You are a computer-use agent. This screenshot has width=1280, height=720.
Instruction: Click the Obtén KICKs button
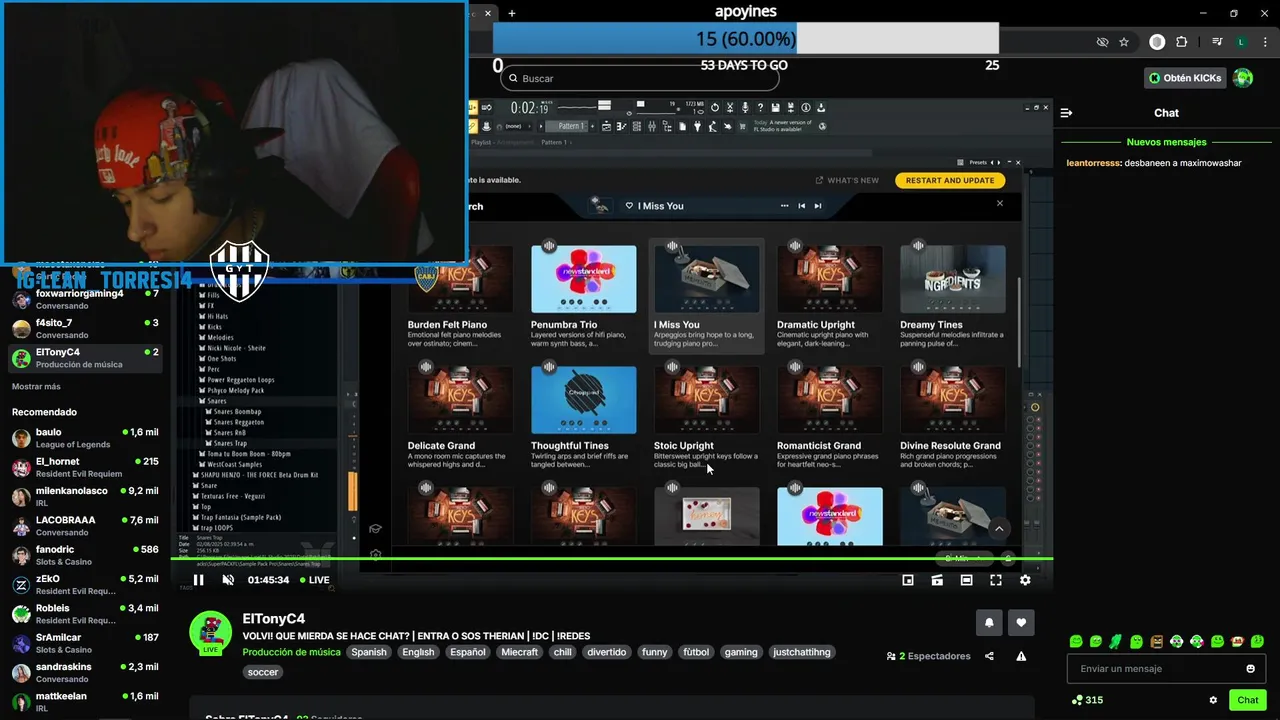pos(1185,78)
